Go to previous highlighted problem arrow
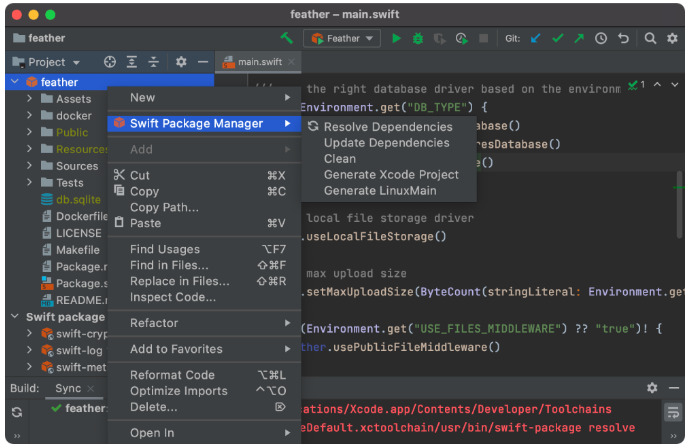Screen dimensions: 692x448 pos(657,84)
